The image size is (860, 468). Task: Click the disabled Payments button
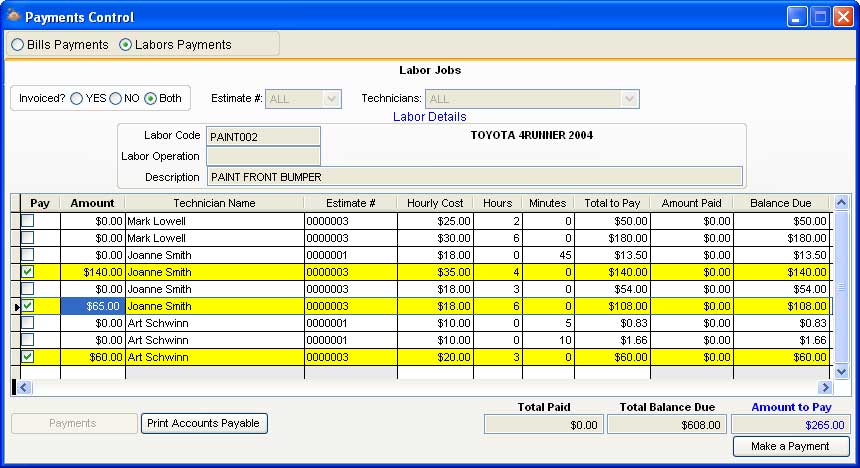pos(73,424)
